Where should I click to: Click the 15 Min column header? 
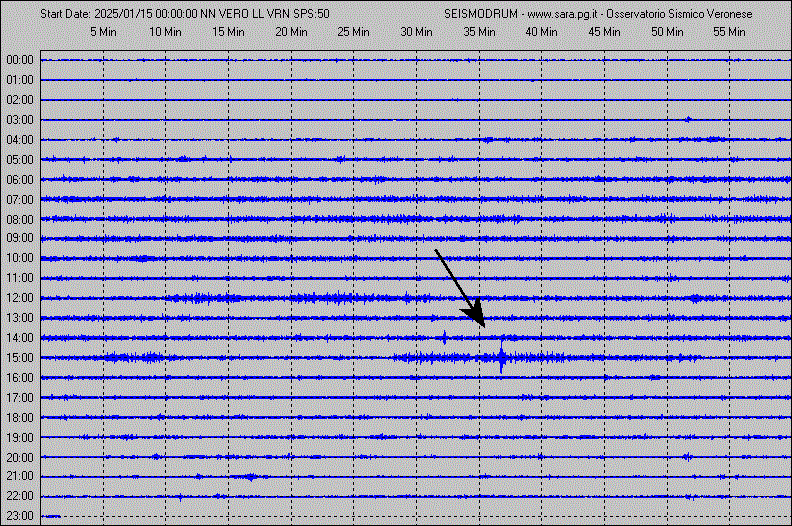228,32
